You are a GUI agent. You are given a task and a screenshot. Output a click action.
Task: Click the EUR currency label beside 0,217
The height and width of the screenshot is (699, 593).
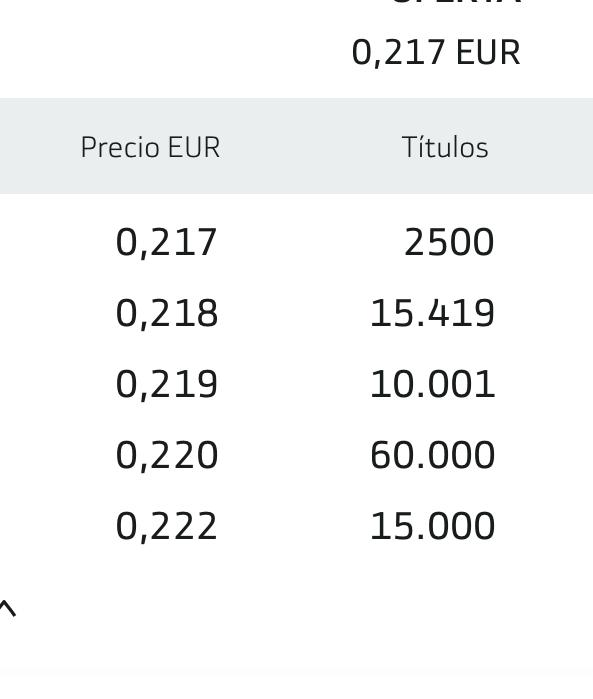point(488,53)
